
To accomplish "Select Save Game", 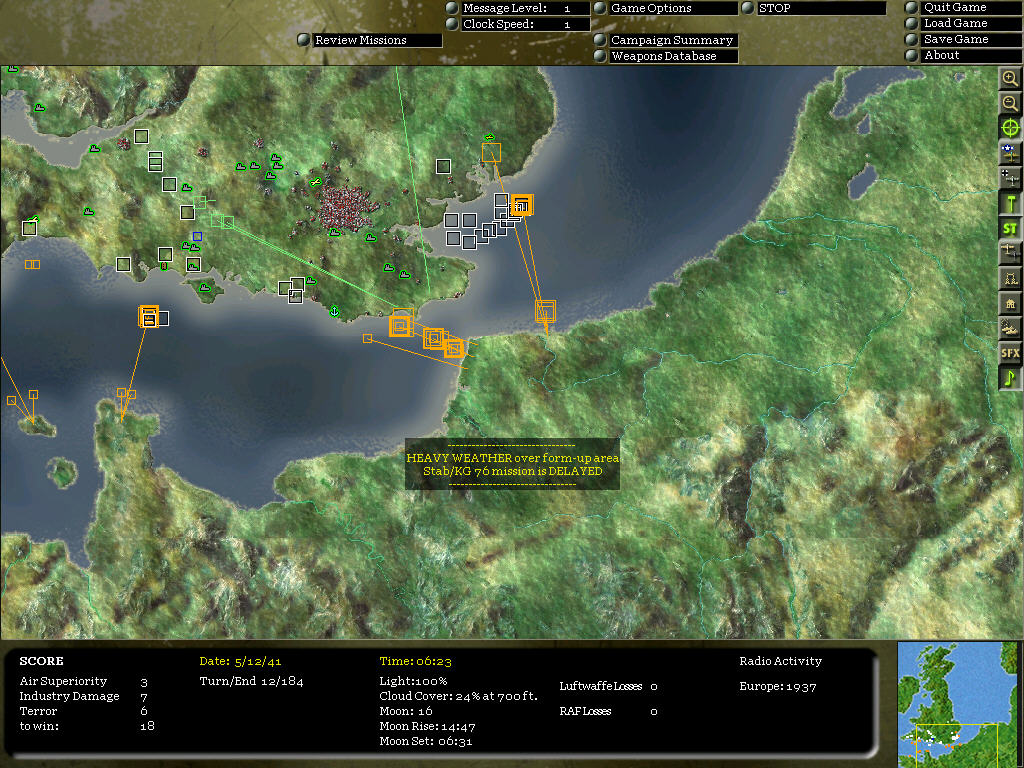I will pyautogui.click(x=971, y=39).
